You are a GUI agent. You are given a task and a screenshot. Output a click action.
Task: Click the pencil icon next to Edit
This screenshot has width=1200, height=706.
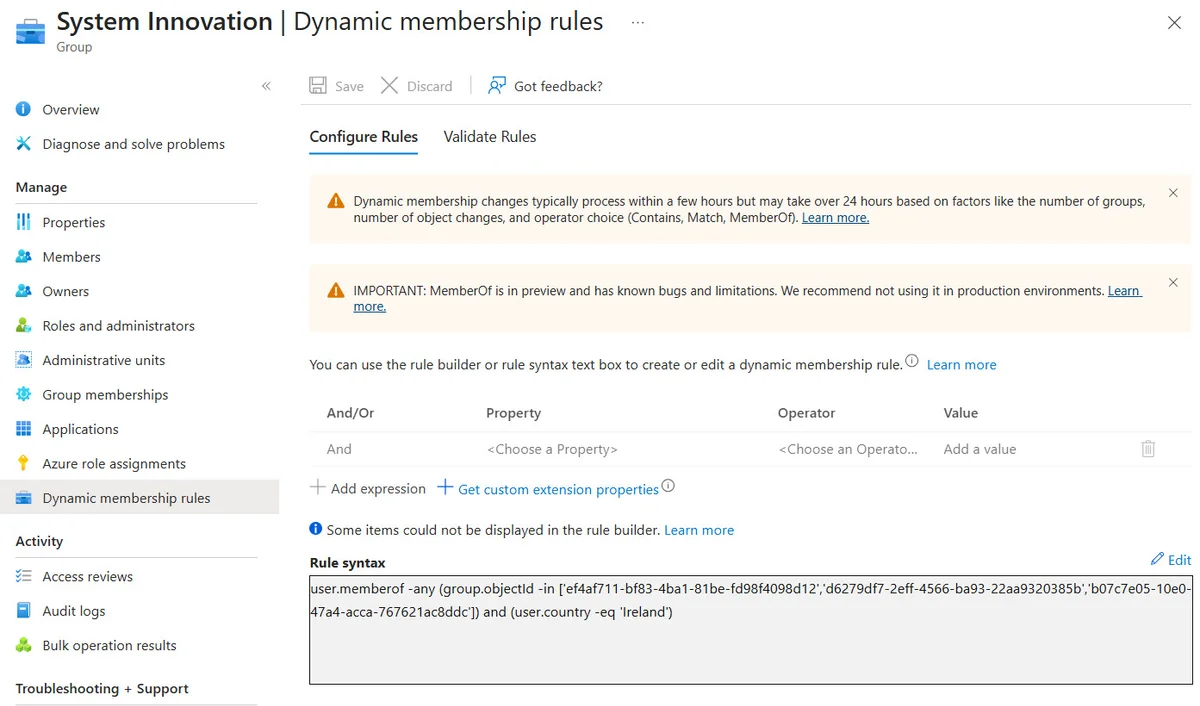1157,559
